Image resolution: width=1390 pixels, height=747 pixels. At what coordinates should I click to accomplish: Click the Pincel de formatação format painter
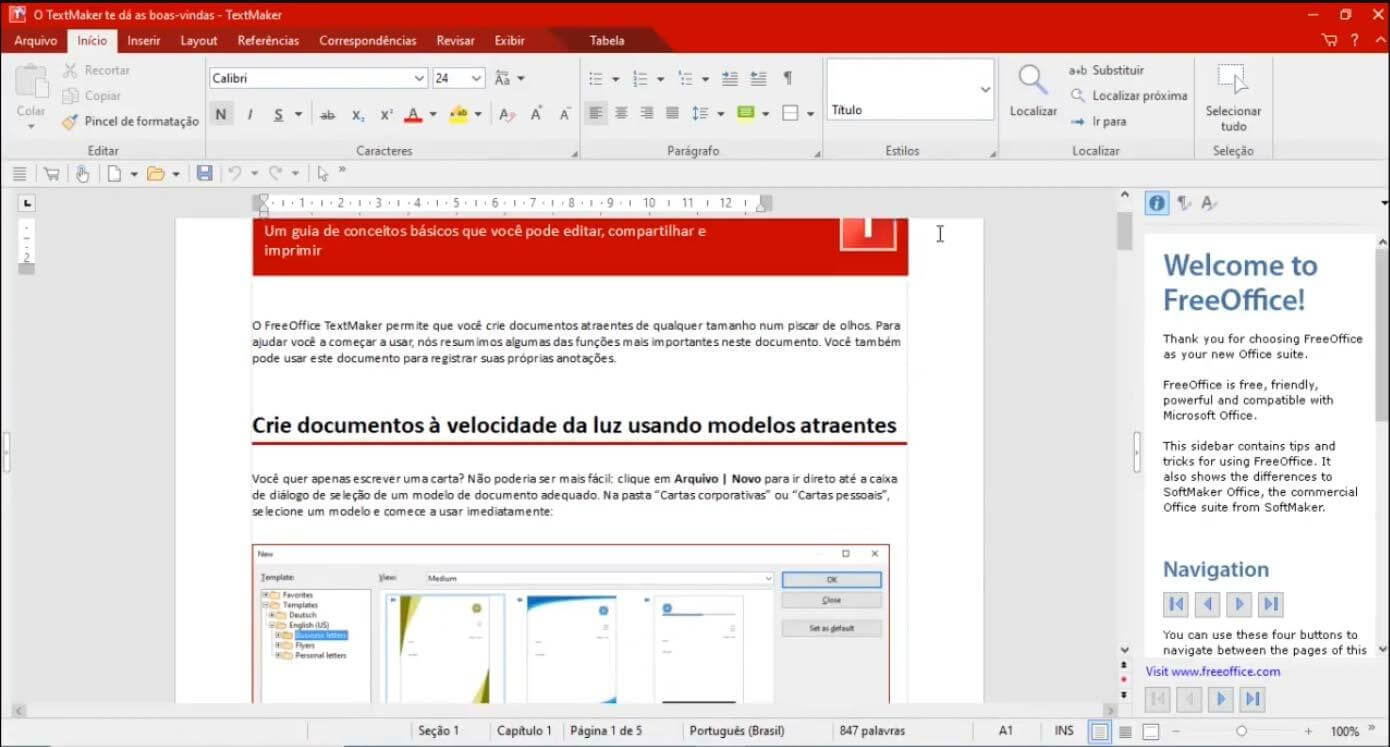[131, 121]
